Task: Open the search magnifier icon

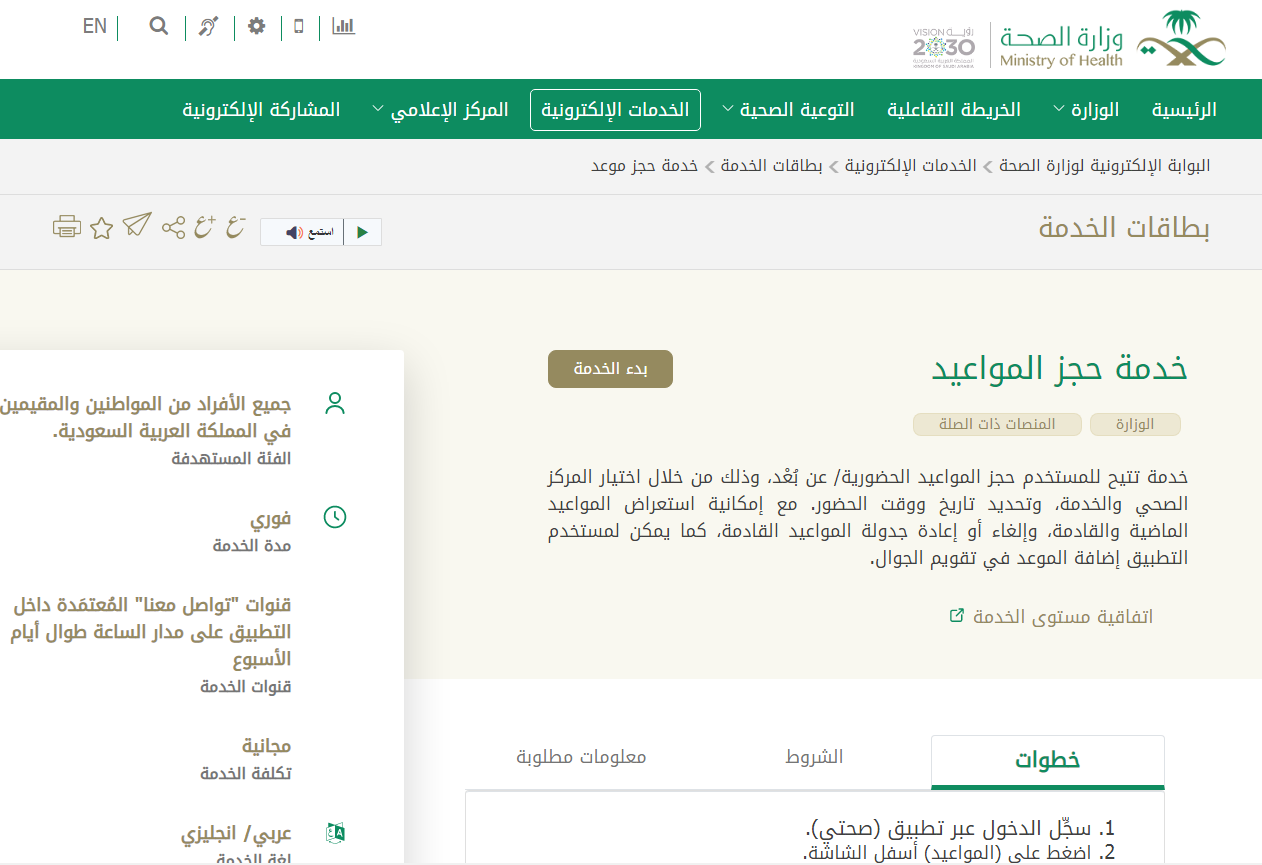Action: 159,26
